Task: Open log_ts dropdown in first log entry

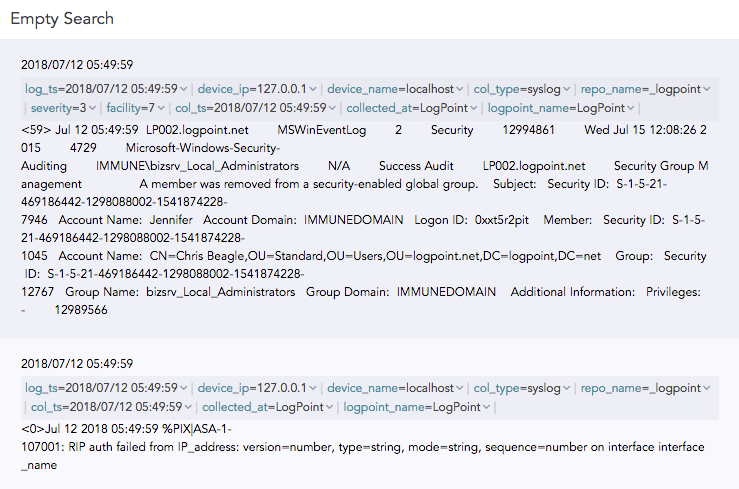Action: (184, 89)
